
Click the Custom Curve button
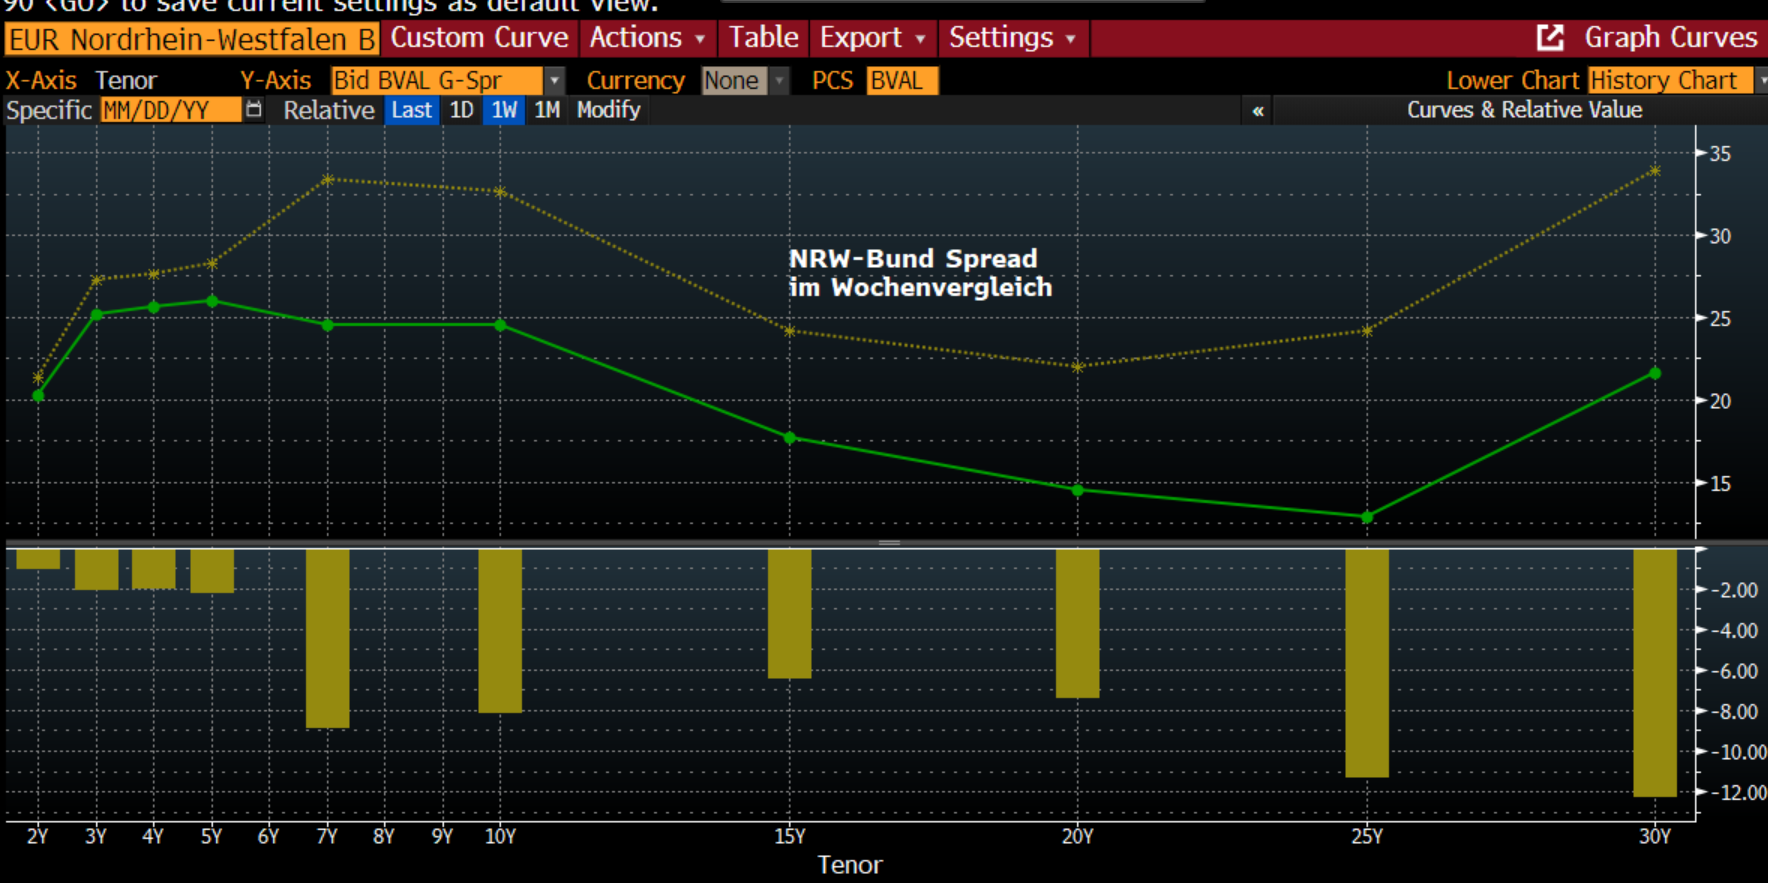(479, 38)
